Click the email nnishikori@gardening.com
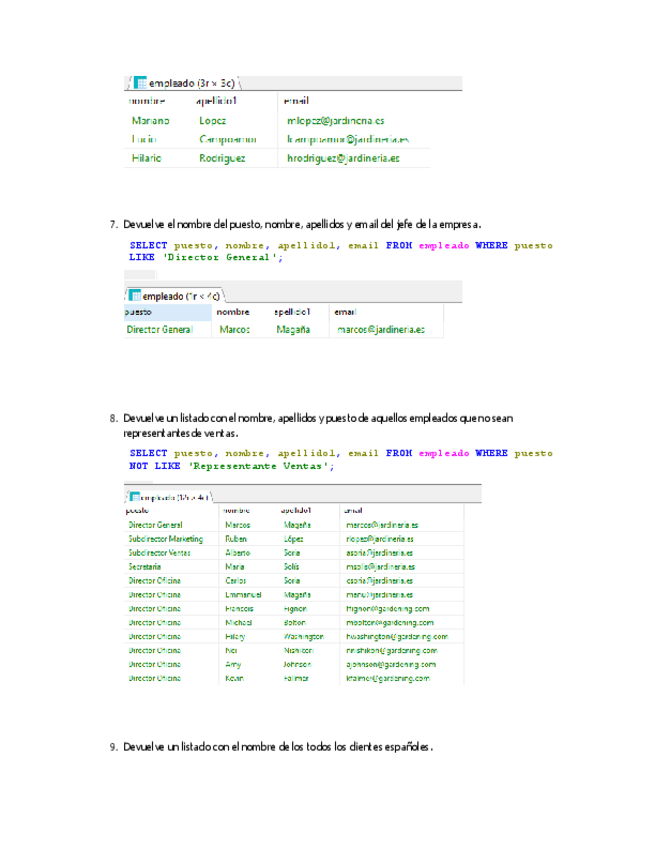Screen dimensions: 655x848 point(392,651)
